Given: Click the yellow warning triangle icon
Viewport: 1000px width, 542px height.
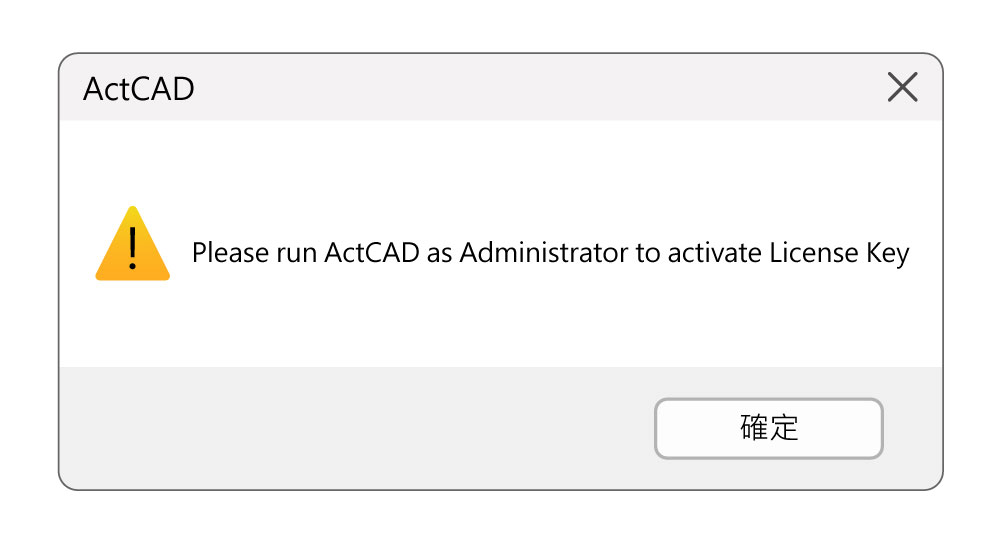Looking at the screenshot, I should click(x=132, y=245).
